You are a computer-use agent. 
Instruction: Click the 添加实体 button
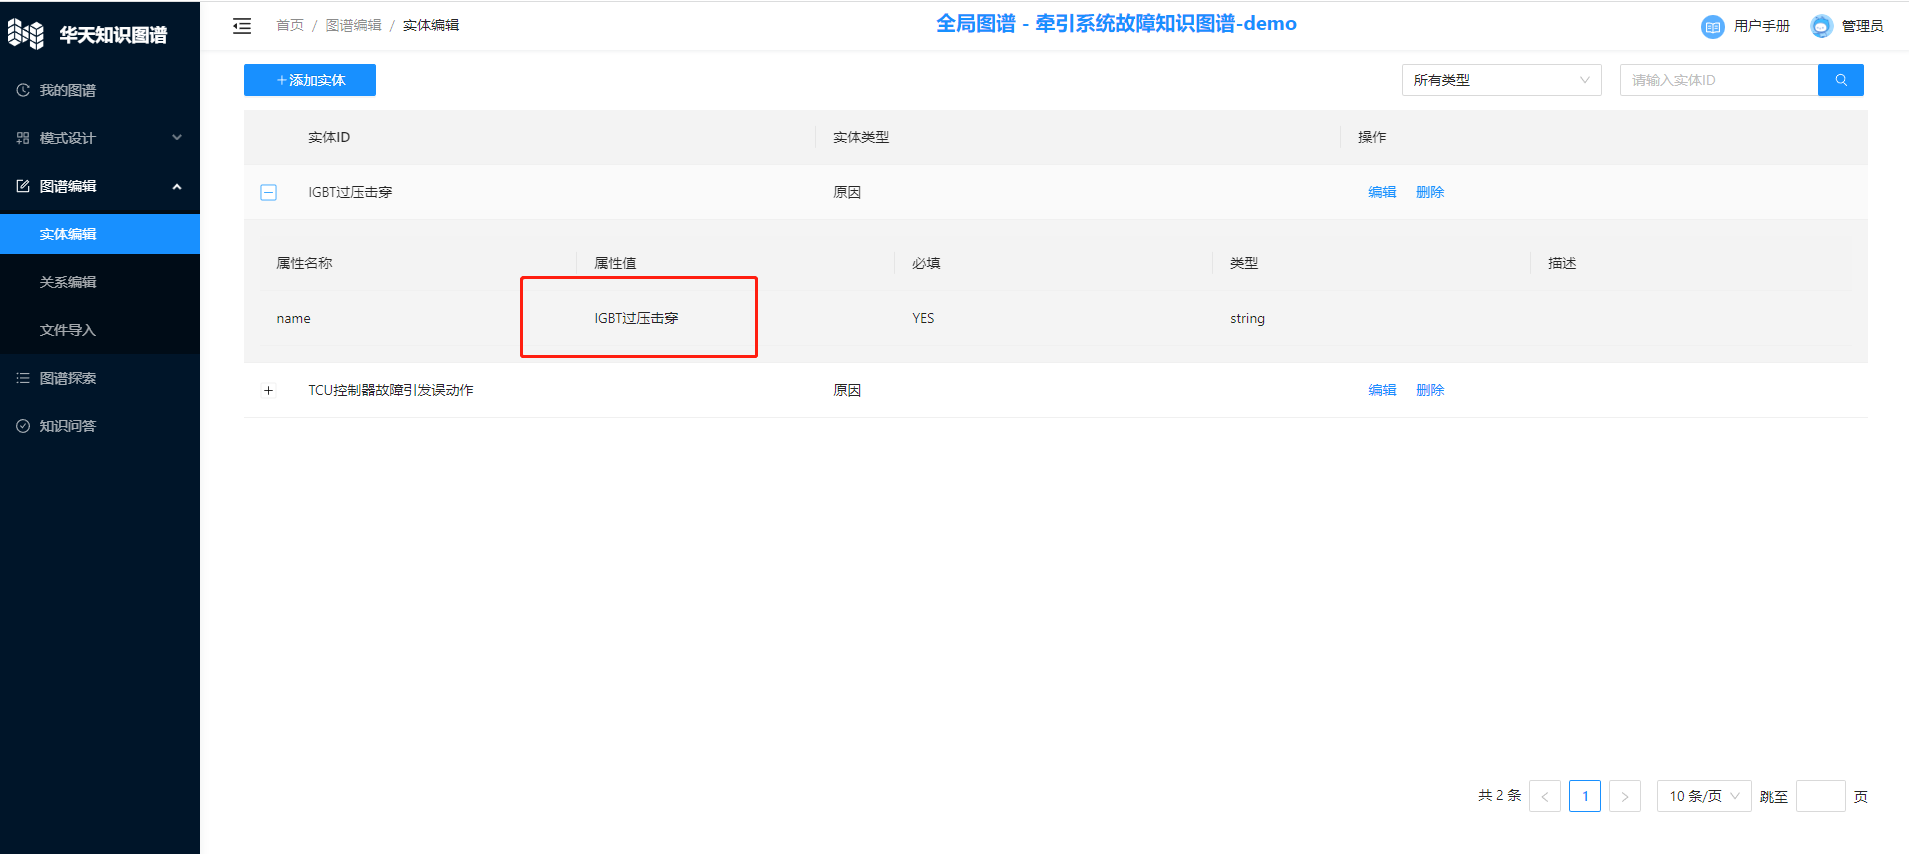click(x=310, y=80)
